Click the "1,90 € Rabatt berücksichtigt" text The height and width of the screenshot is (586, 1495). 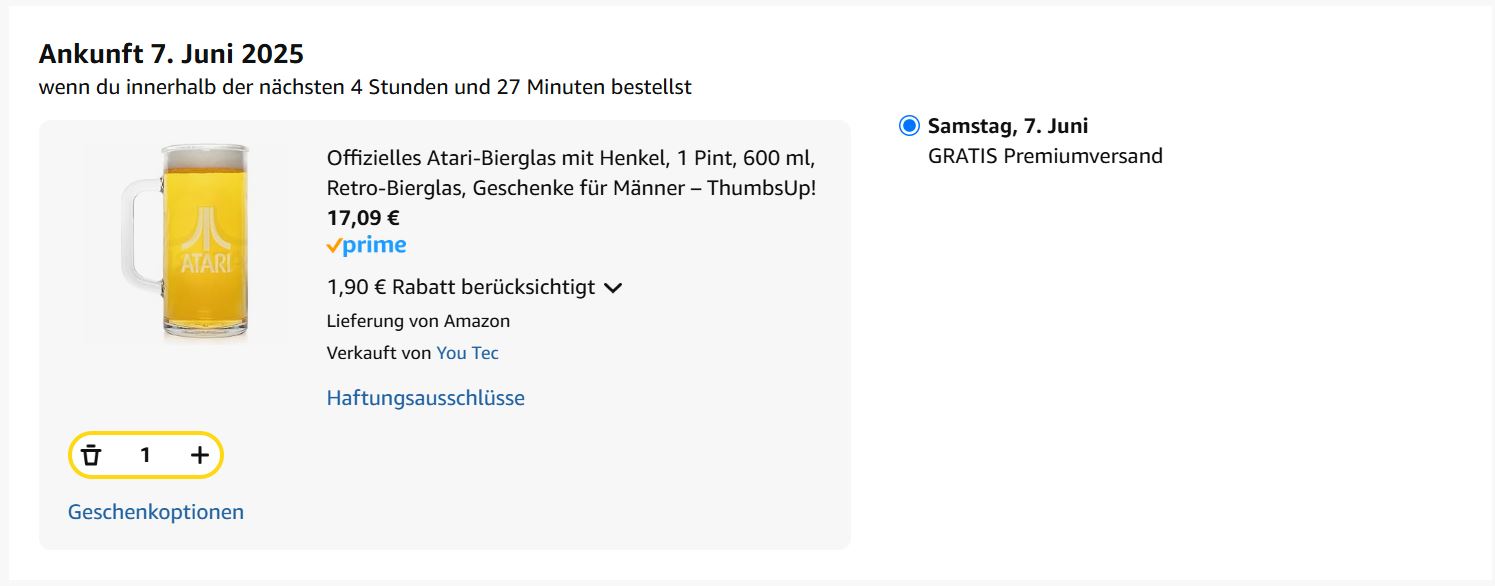[460, 288]
